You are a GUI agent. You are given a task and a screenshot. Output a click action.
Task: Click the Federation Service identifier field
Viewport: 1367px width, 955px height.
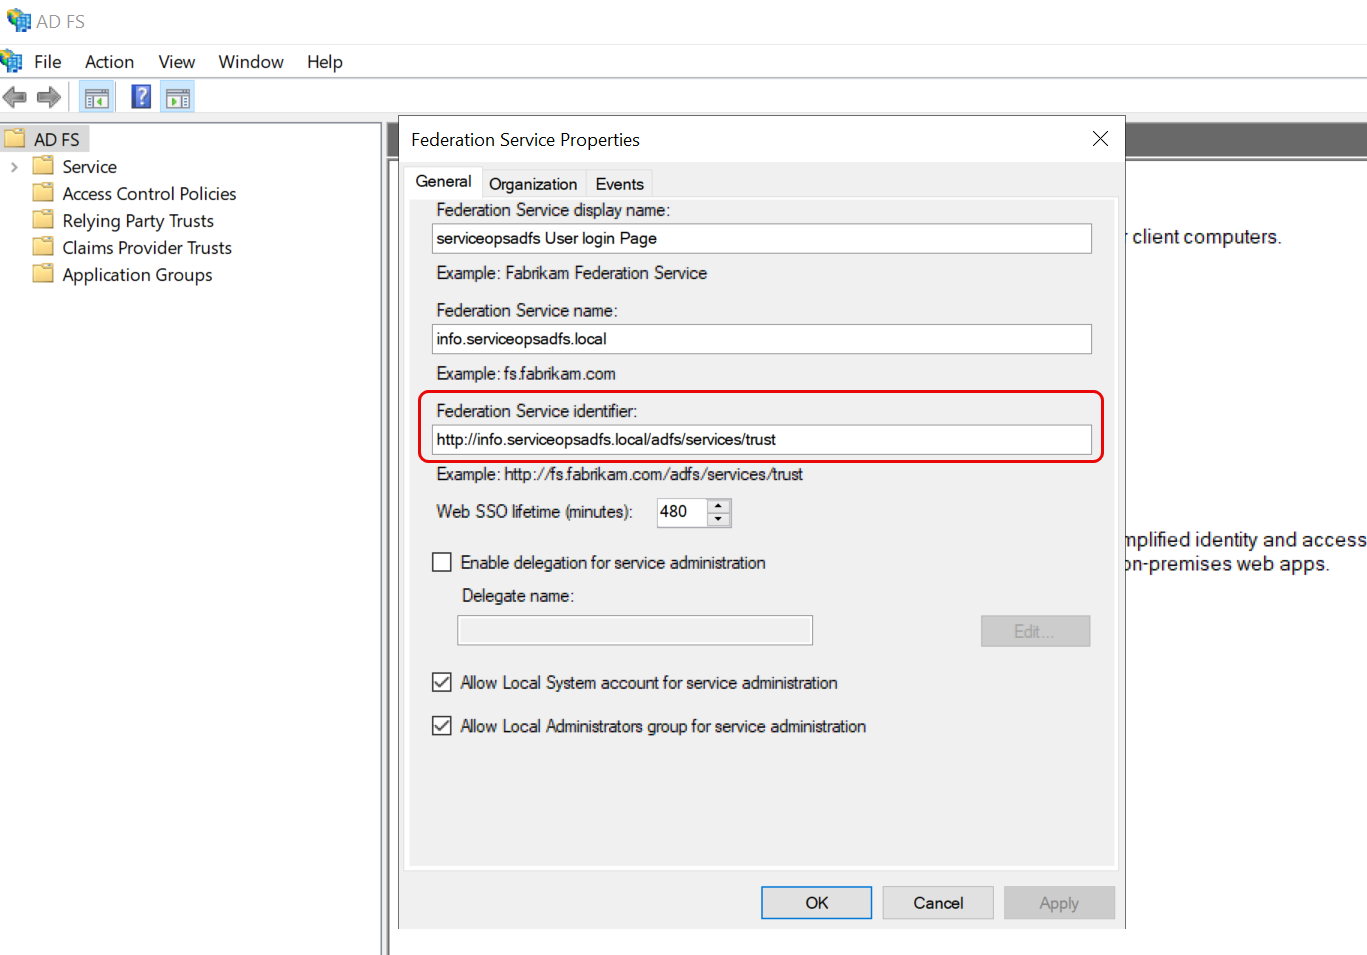(x=761, y=440)
